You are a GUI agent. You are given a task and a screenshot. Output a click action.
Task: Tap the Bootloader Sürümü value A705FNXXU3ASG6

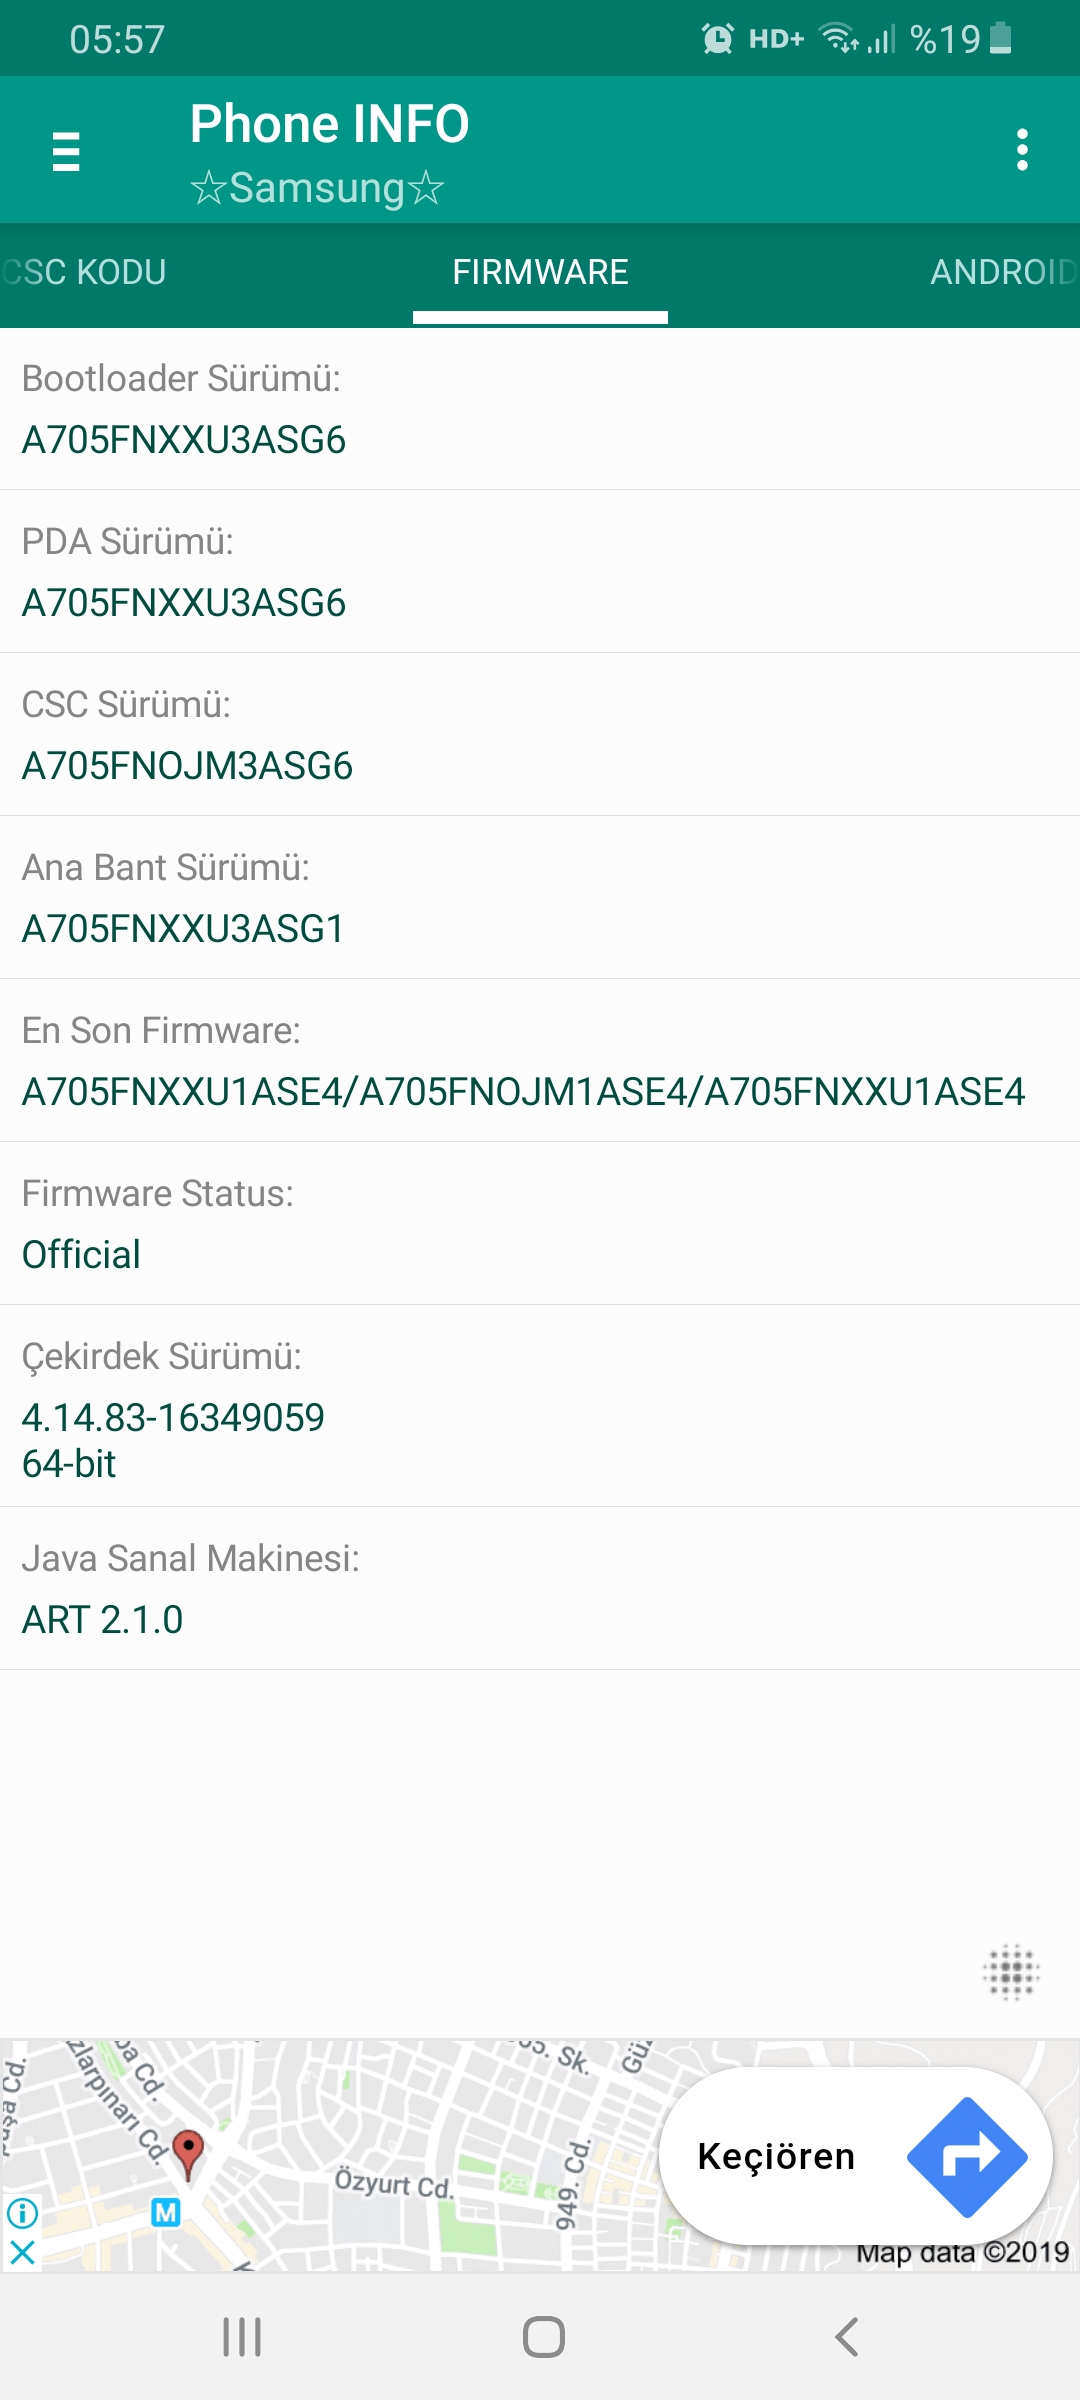click(184, 440)
